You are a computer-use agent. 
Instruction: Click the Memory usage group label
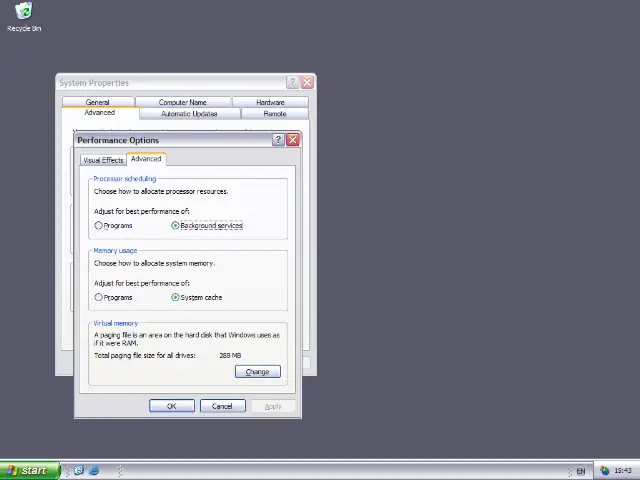click(x=115, y=251)
